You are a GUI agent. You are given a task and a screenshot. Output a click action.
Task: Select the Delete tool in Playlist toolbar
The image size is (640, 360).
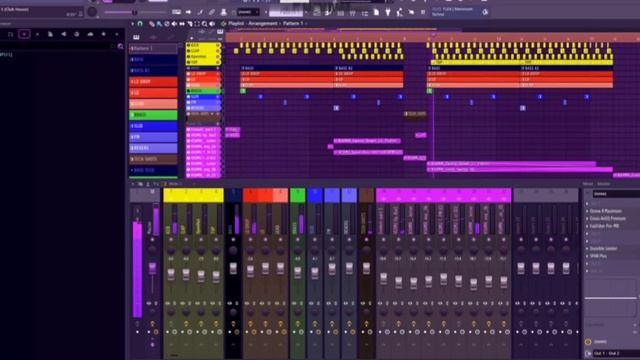[x=167, y=24]
